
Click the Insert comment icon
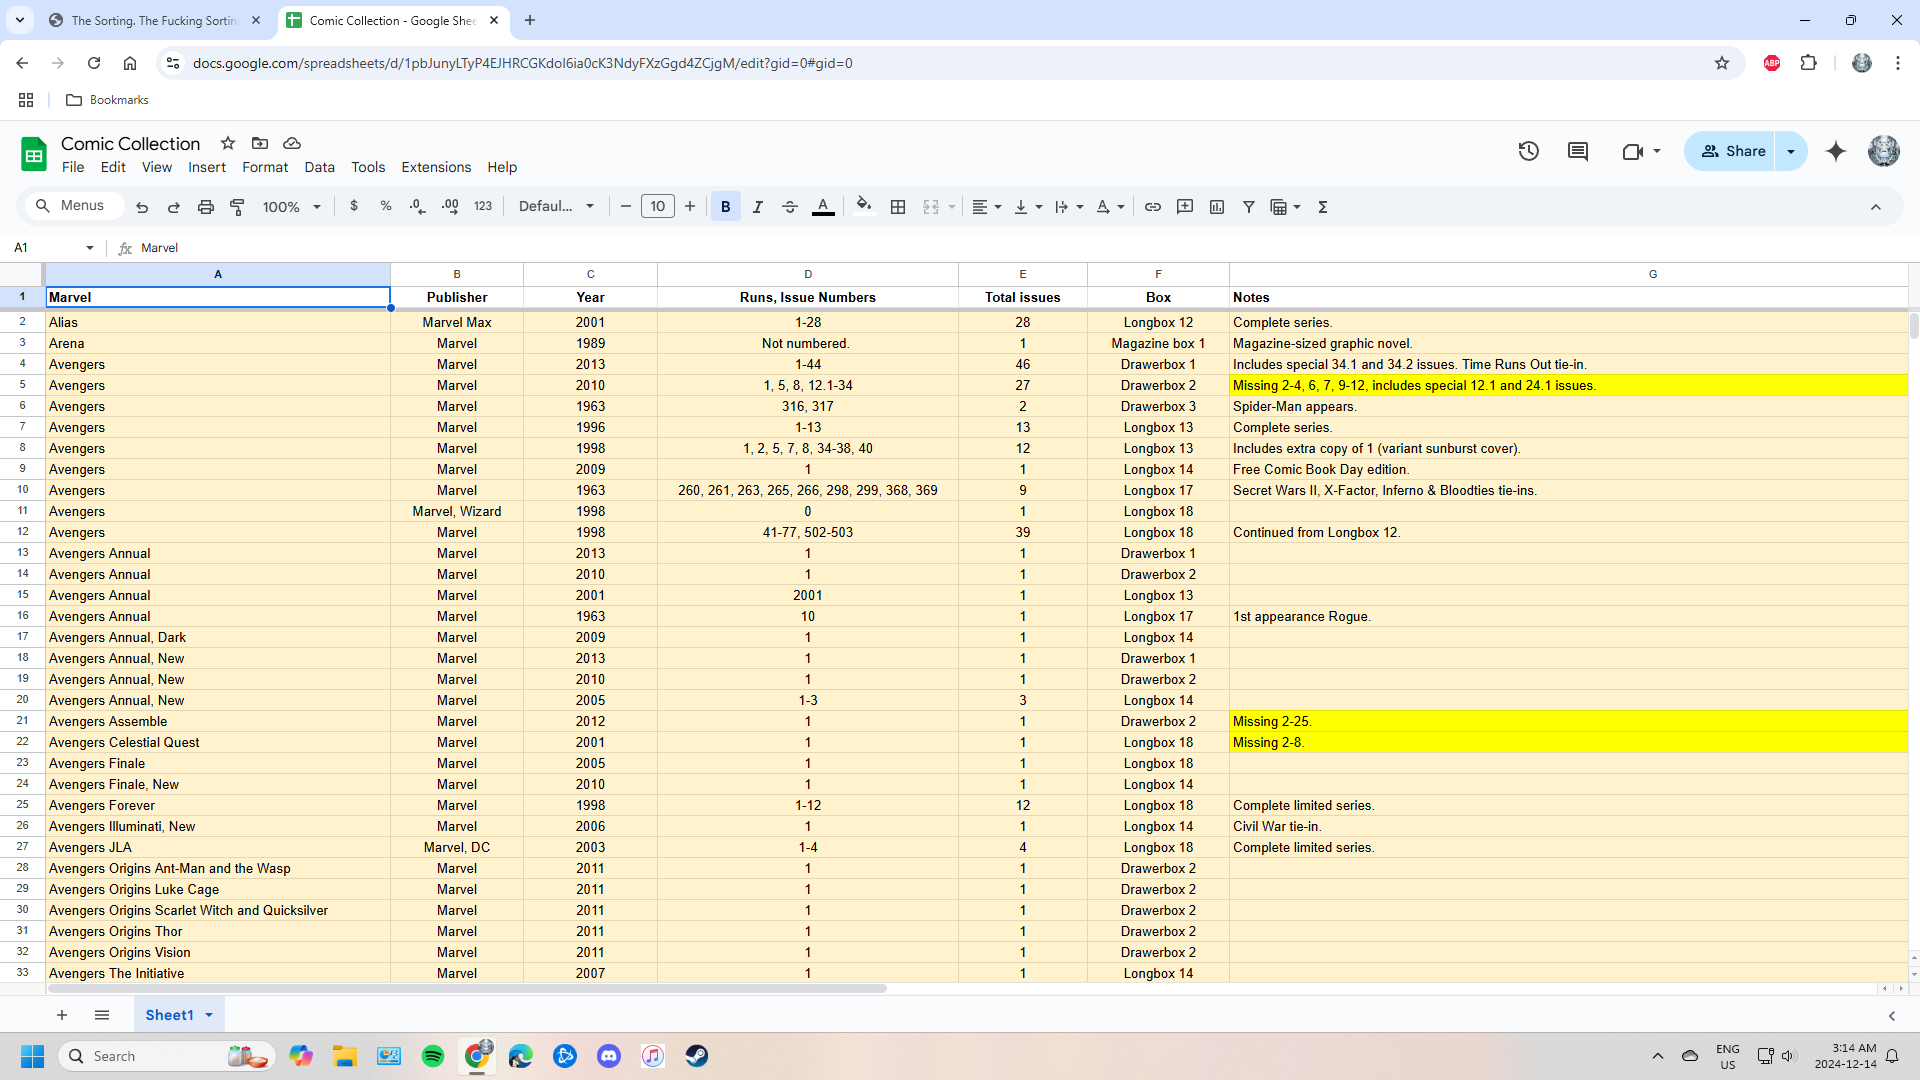[x=1185, y=207]
